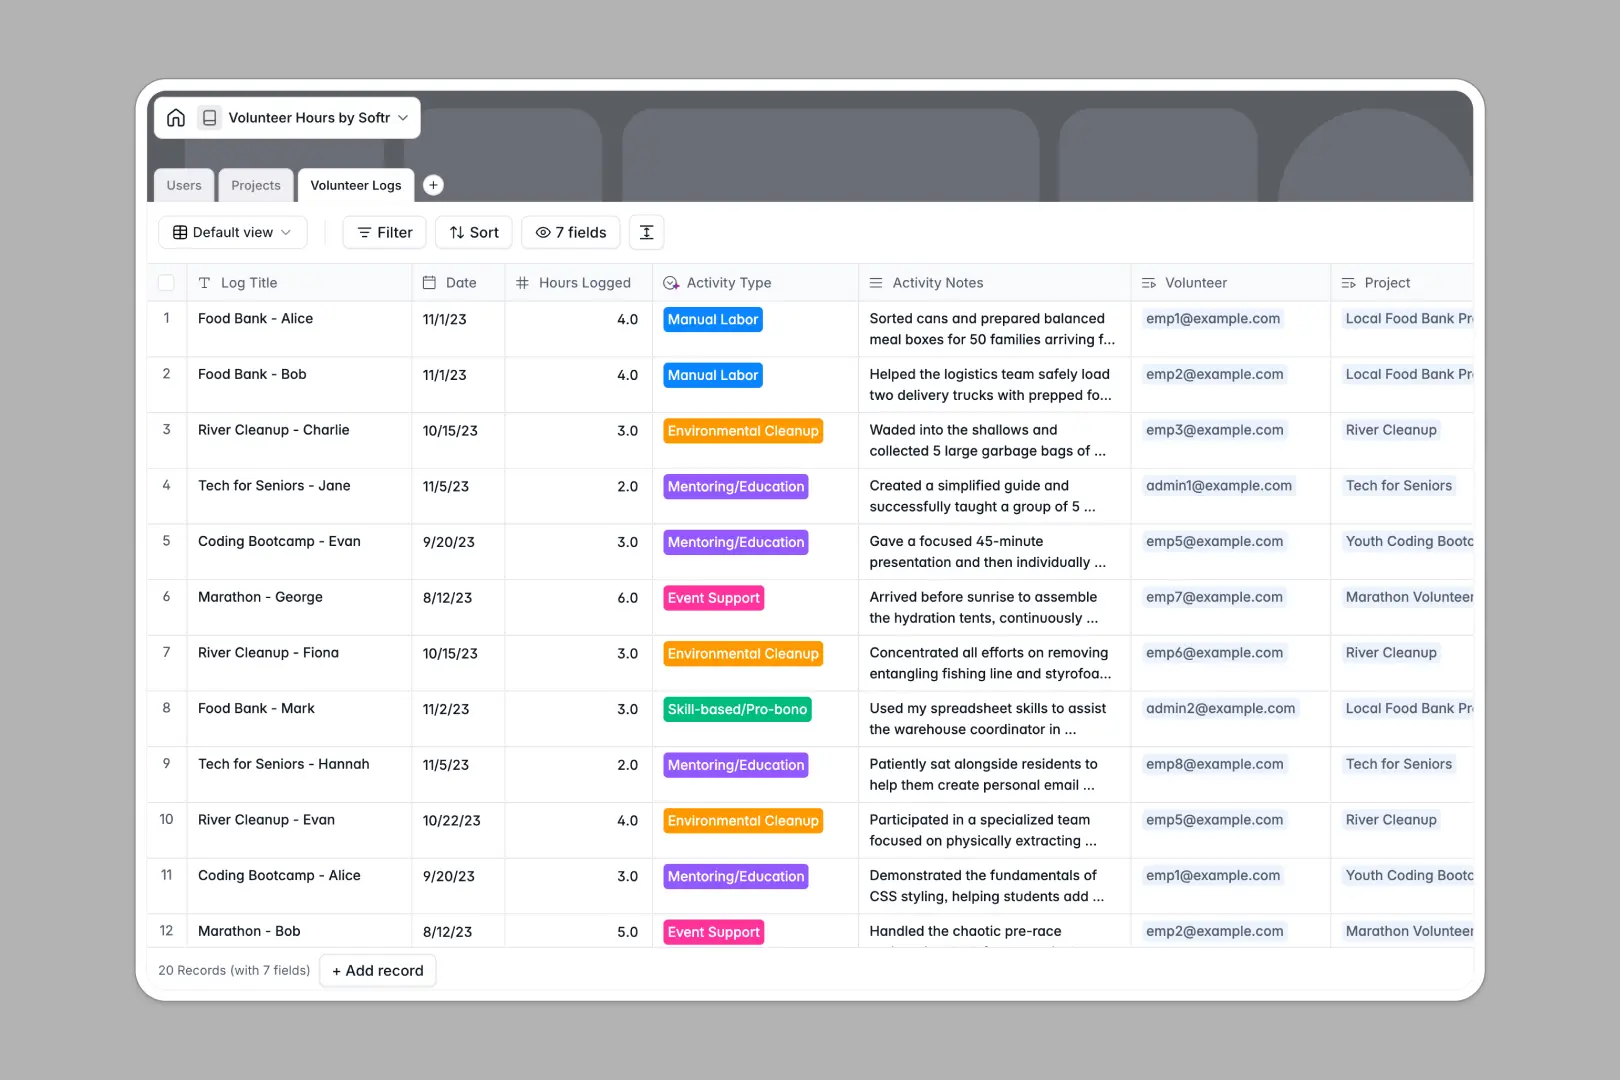Click the + Add record button
Image resolution: width=1620 pixels, height=1080 pixels.
click(x=377, y=970)
